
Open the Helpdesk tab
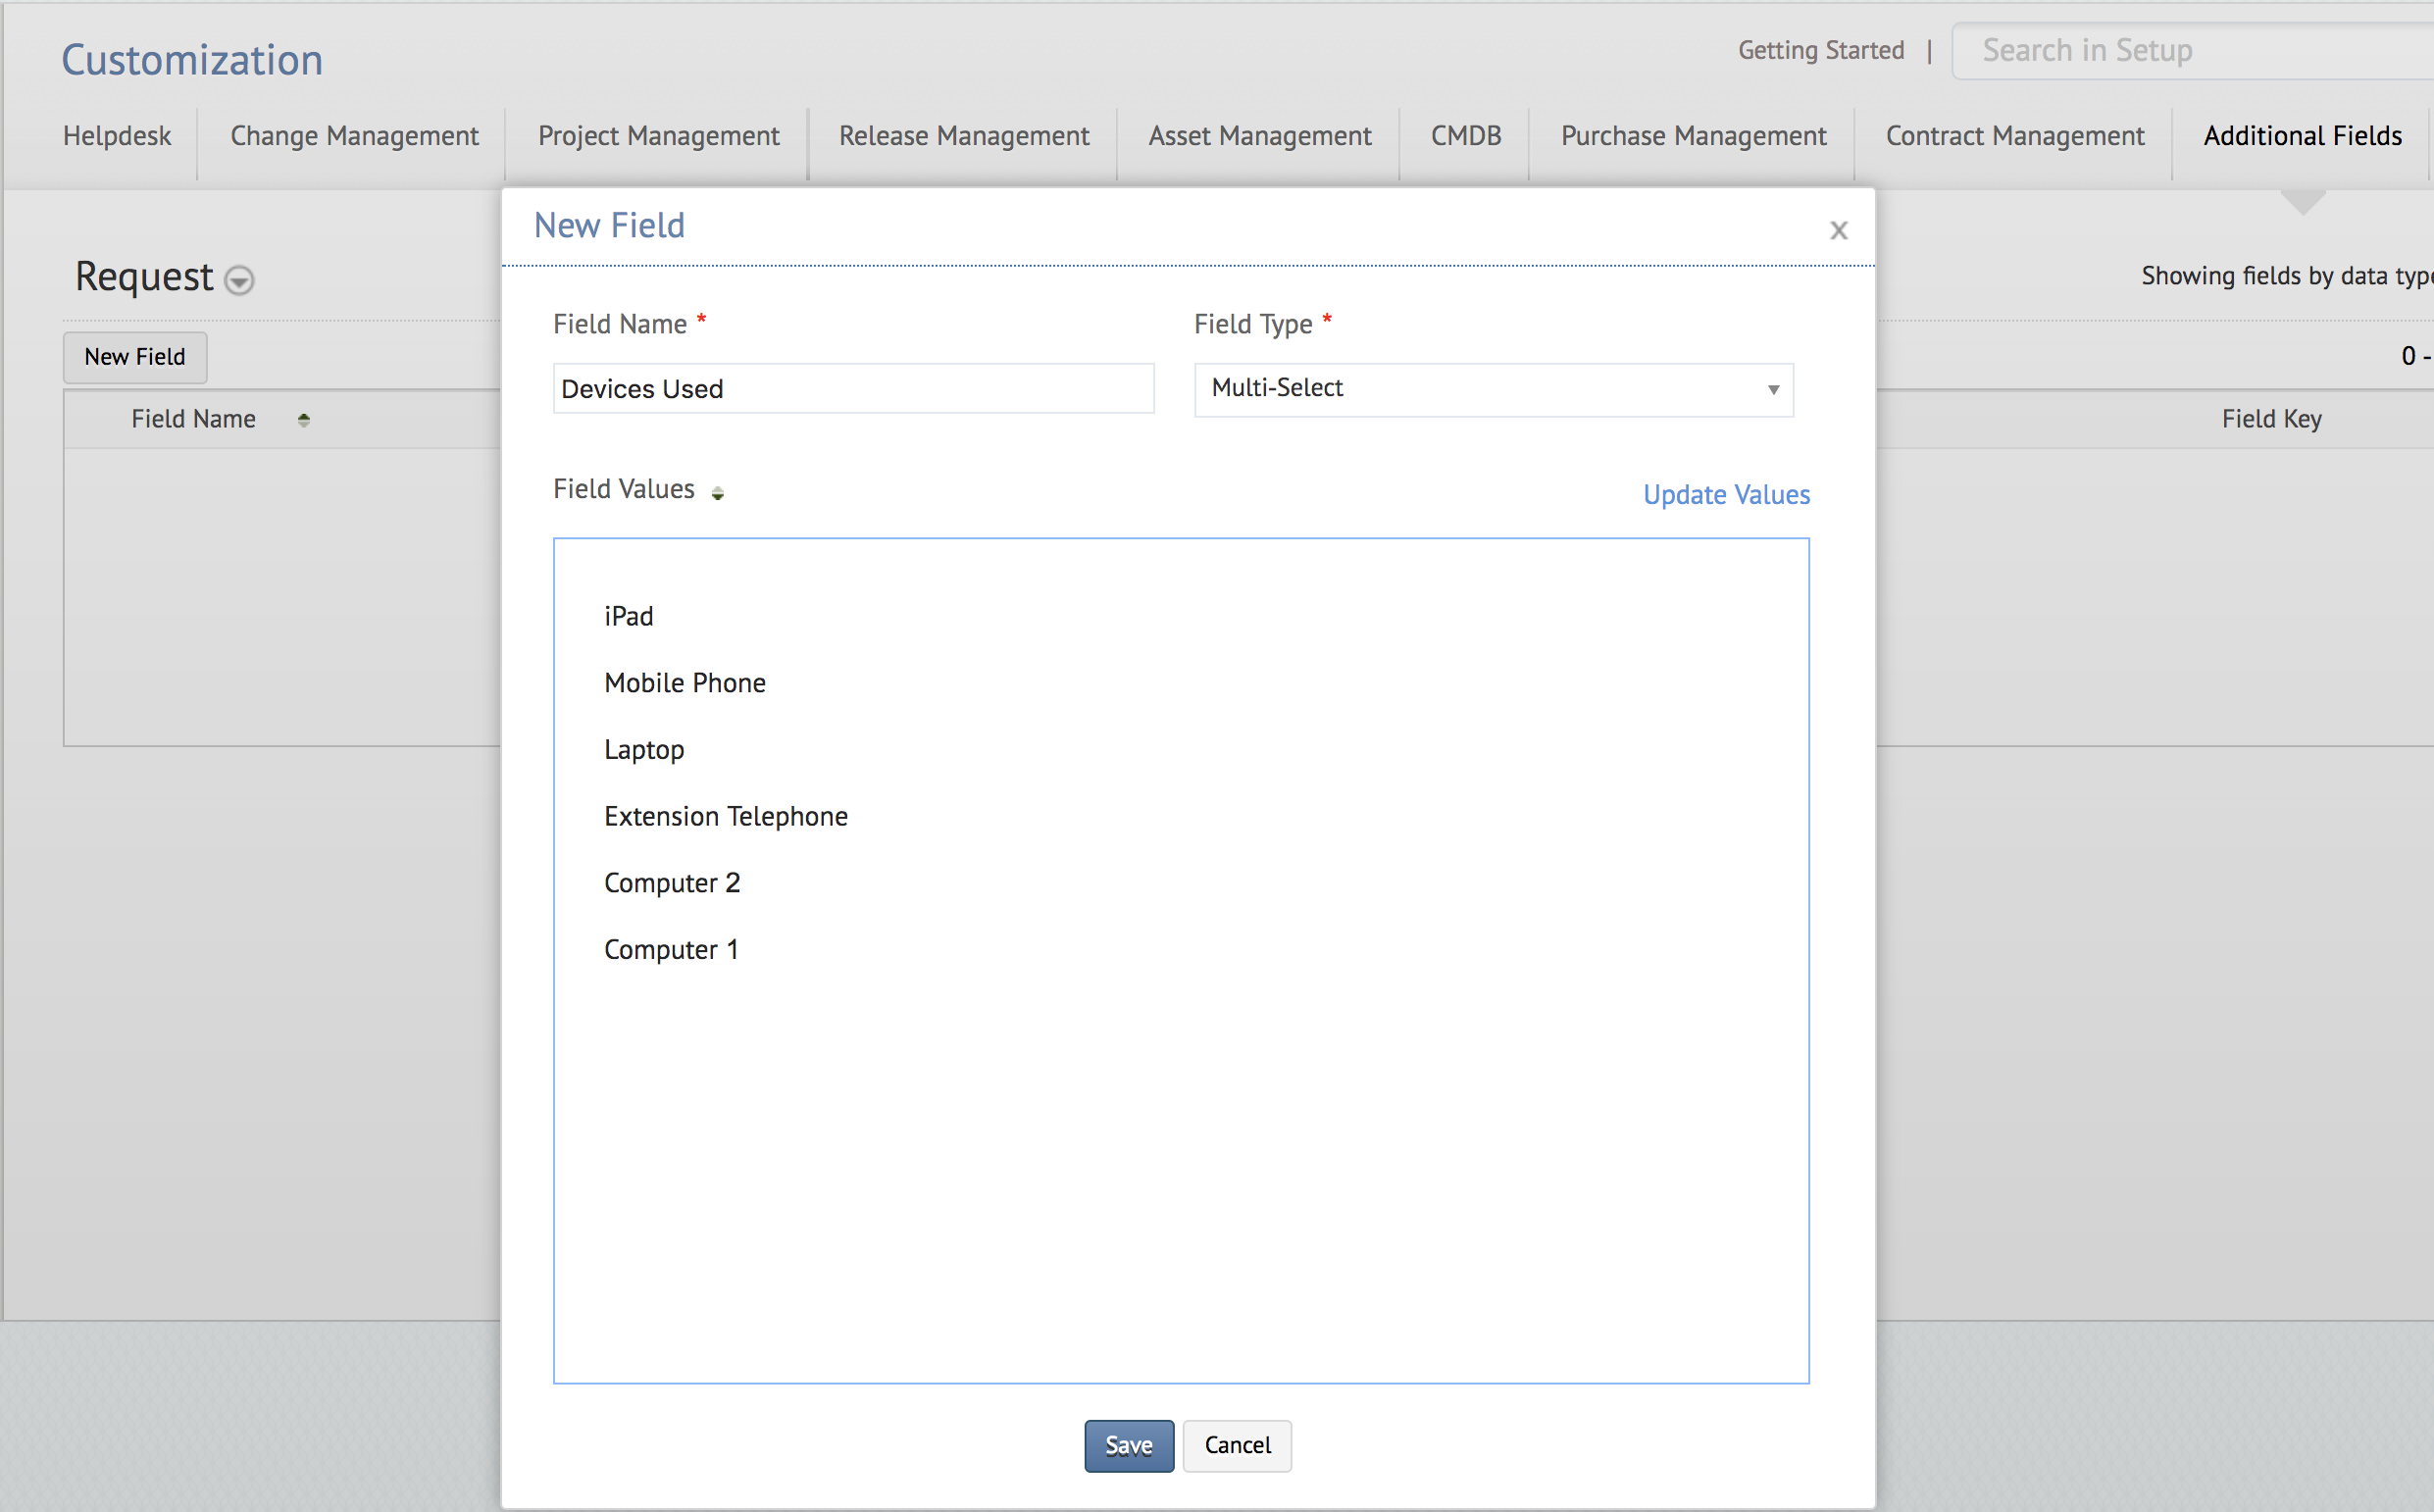[117, 136]
